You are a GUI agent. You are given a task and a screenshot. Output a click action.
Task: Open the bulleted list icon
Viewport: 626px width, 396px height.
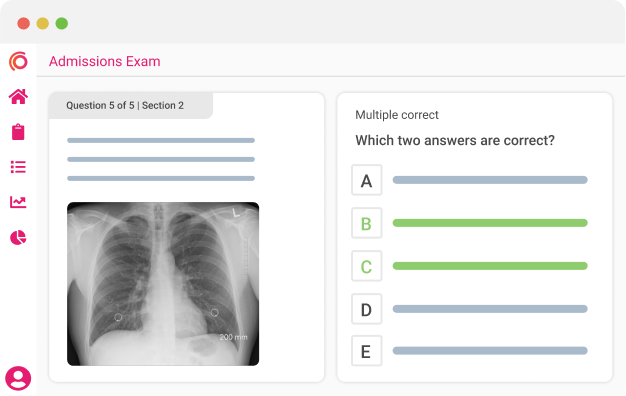tap(18, 167)
